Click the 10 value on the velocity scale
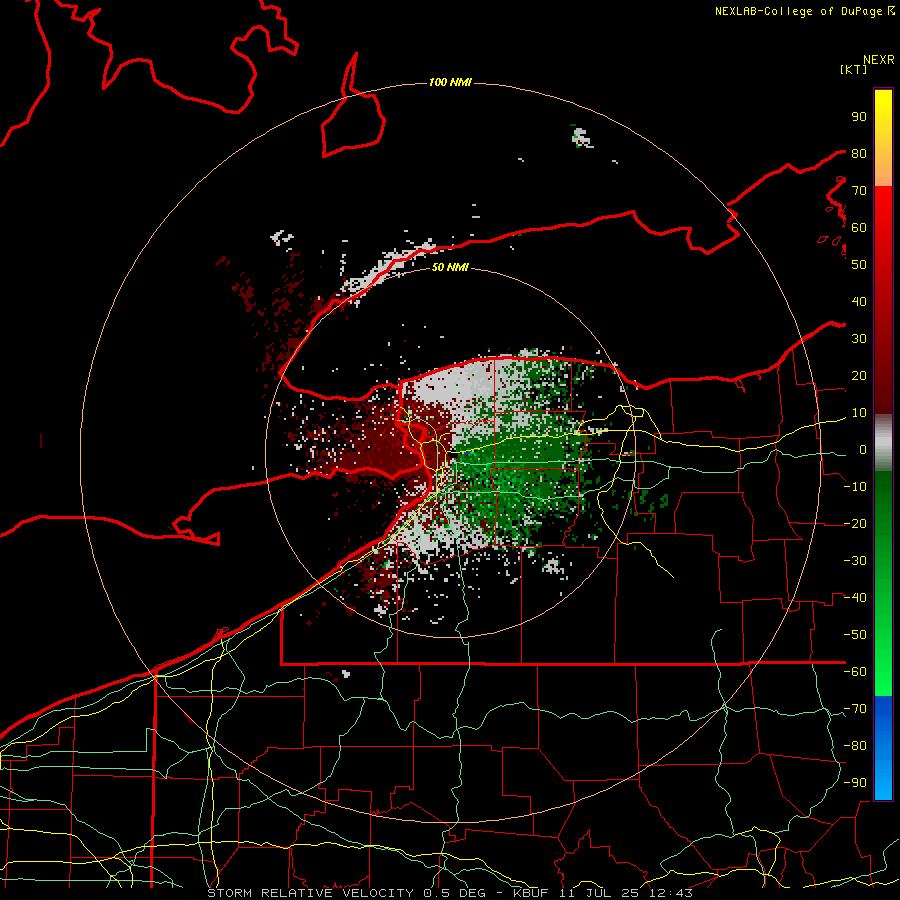 click(859, 413)
